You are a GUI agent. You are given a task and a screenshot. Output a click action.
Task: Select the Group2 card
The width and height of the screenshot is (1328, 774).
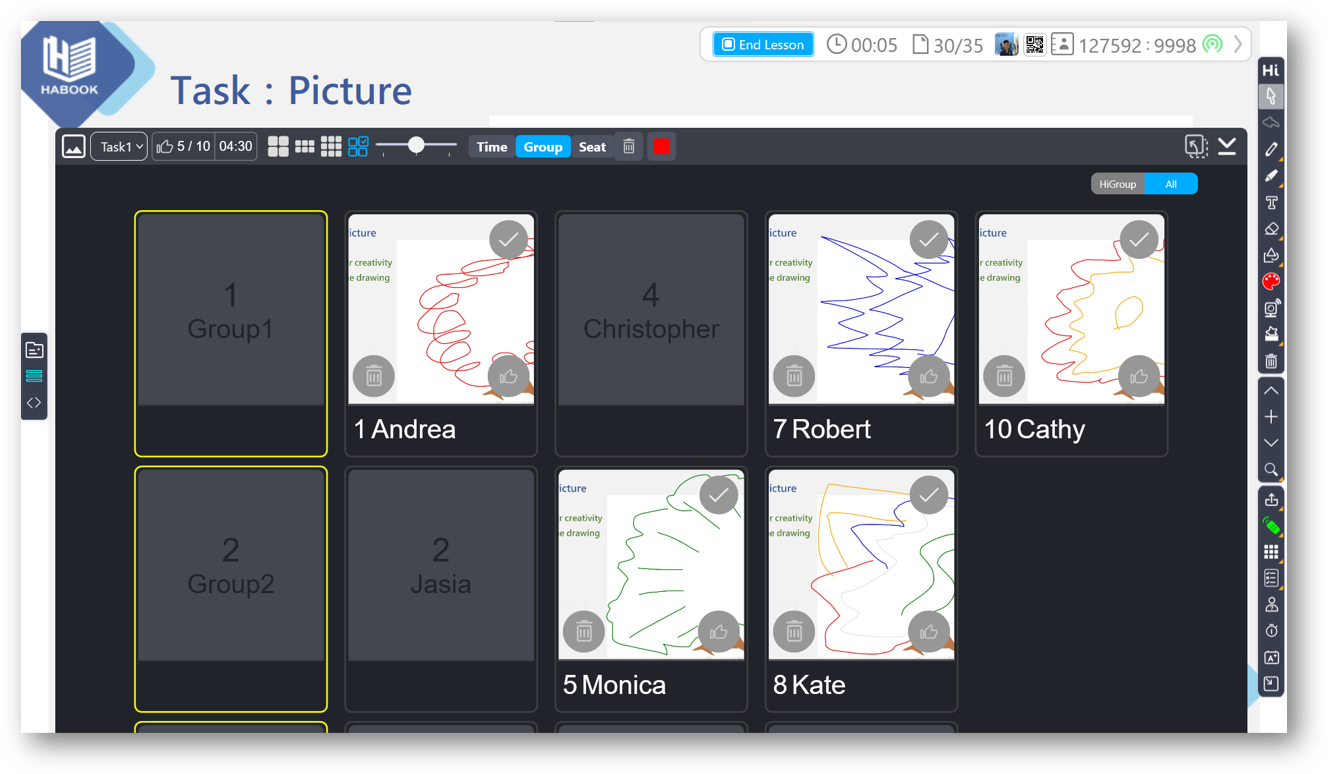pos(231,589)
